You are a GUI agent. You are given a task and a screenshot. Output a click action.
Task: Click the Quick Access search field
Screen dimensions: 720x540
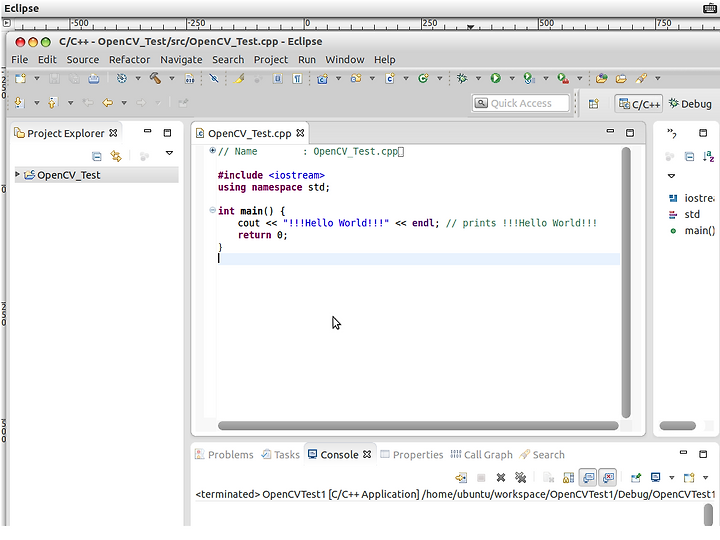(x=521, y=103)
